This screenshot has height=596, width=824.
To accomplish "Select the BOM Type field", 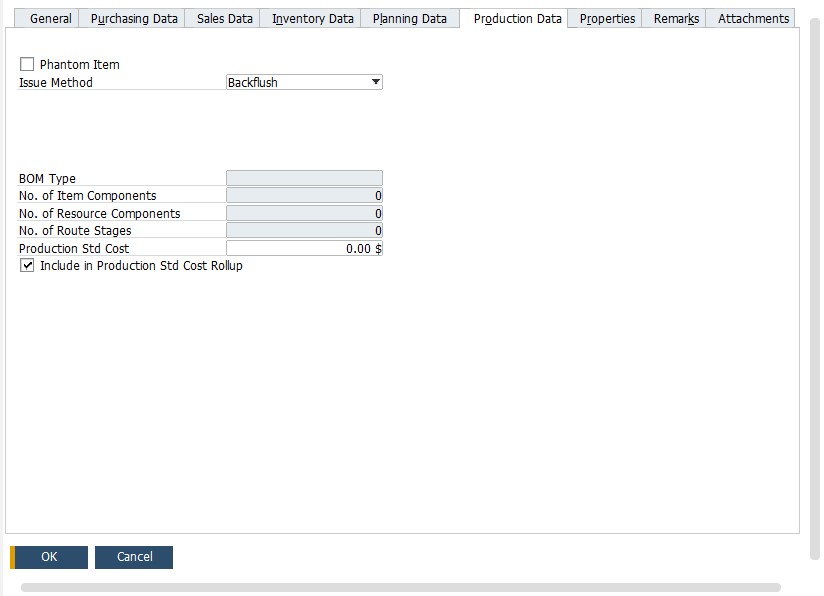I will tap(305, 177).
